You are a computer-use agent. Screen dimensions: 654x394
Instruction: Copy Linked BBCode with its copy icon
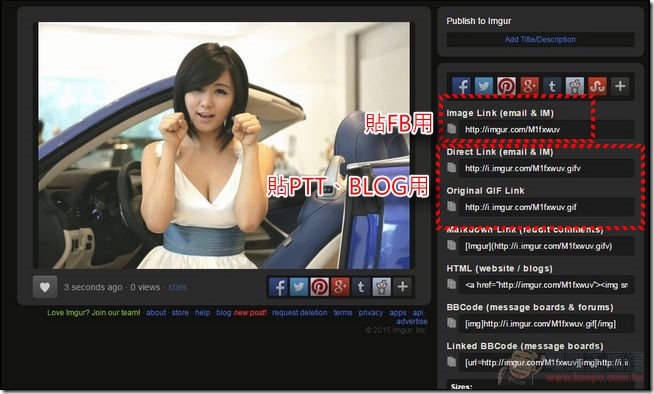(451, 362)
